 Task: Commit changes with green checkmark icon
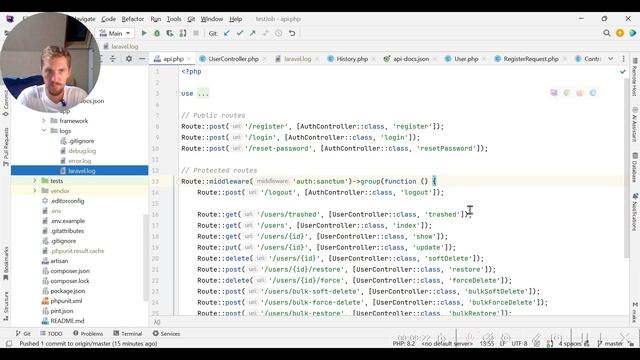pos(240,33)
